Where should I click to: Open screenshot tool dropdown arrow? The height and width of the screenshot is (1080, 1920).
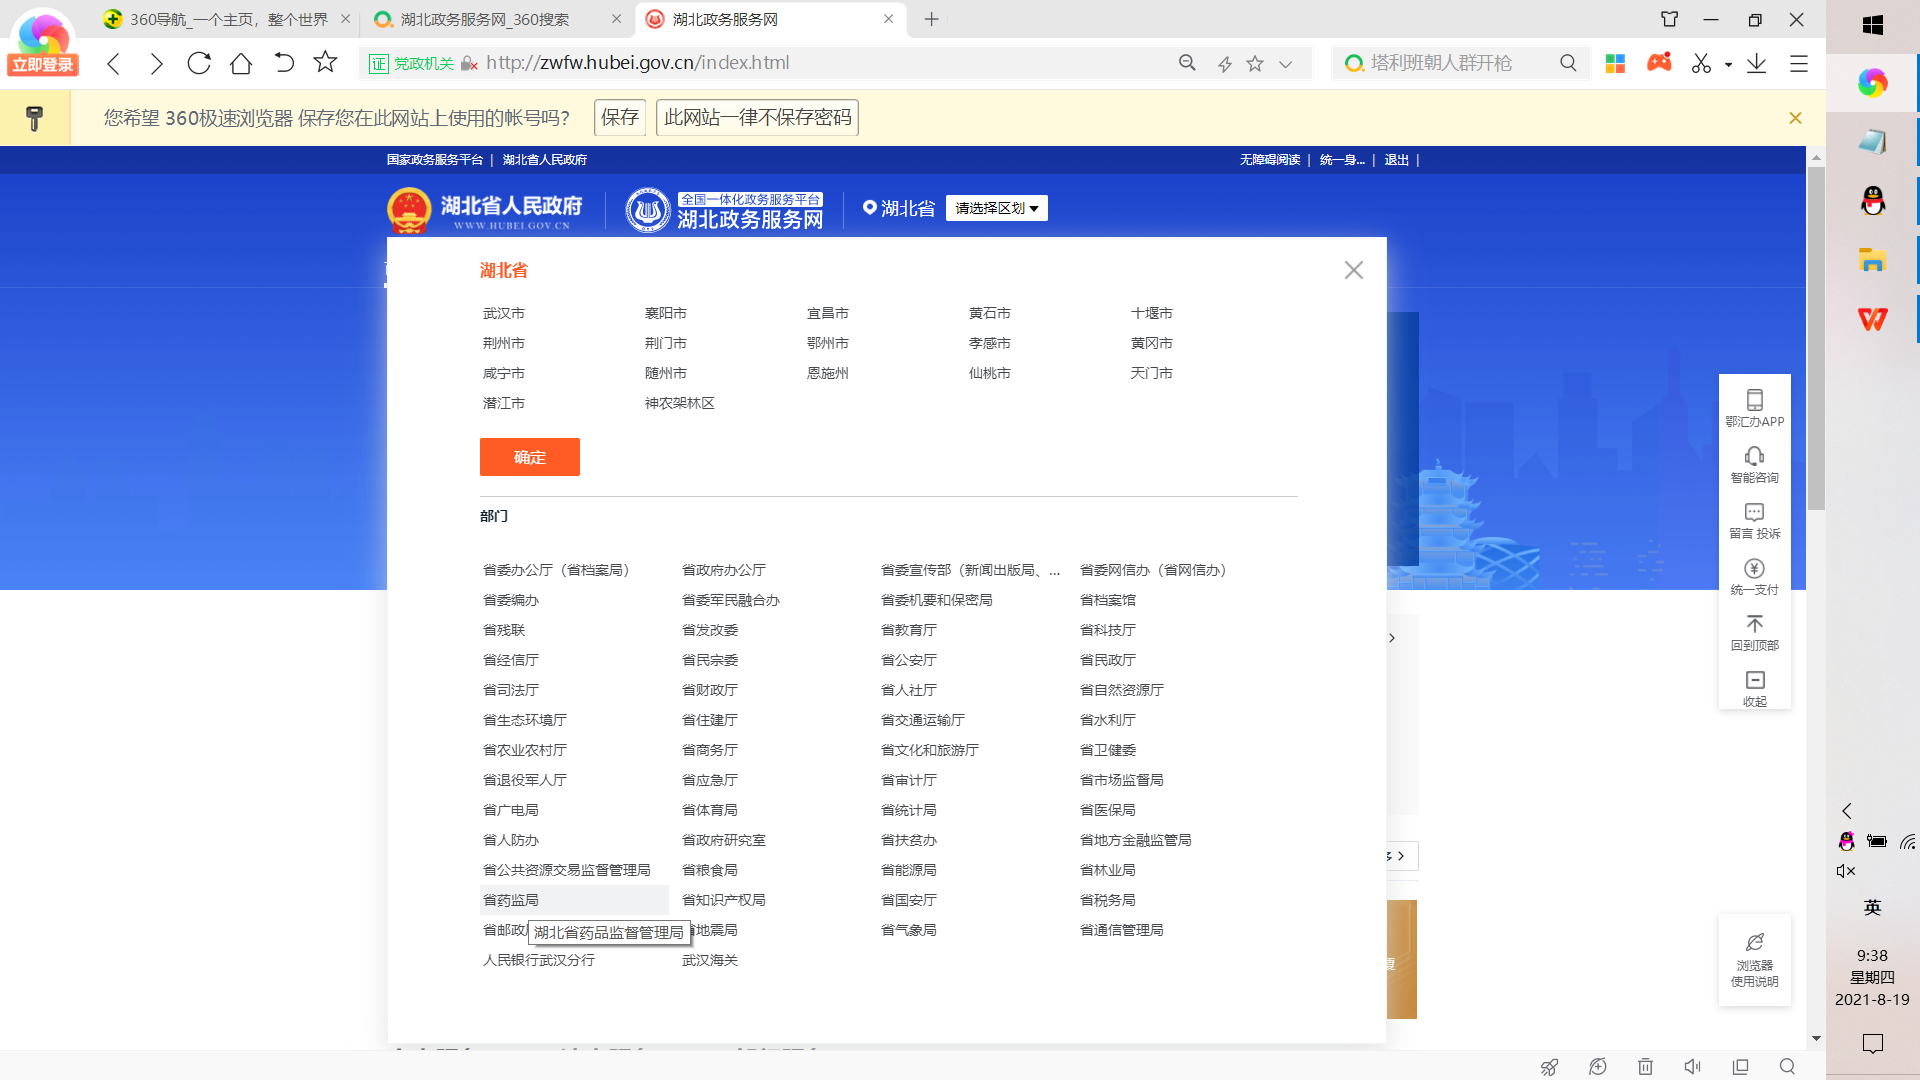point(1728,64)
